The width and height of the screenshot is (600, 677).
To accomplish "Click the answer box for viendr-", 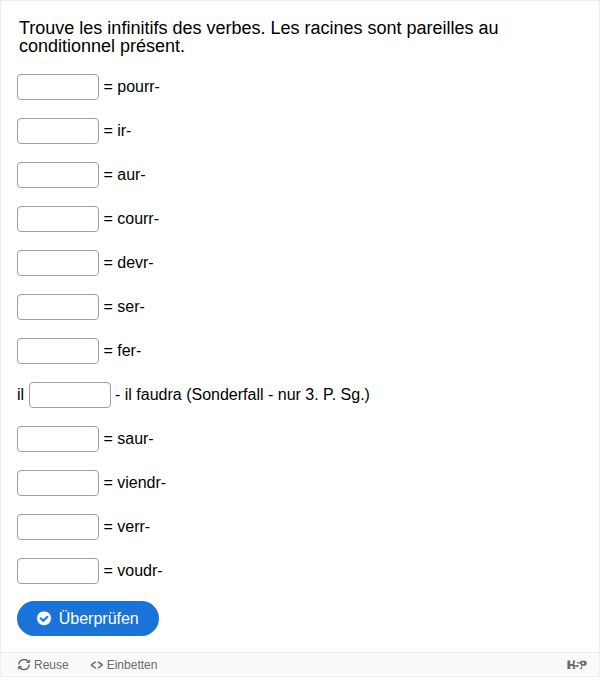I will 58,483.
